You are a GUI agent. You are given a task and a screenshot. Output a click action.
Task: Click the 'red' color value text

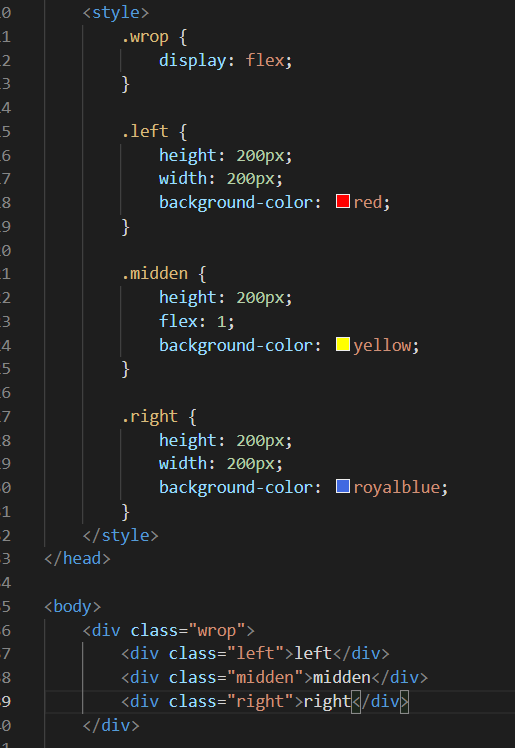(368, 202)
